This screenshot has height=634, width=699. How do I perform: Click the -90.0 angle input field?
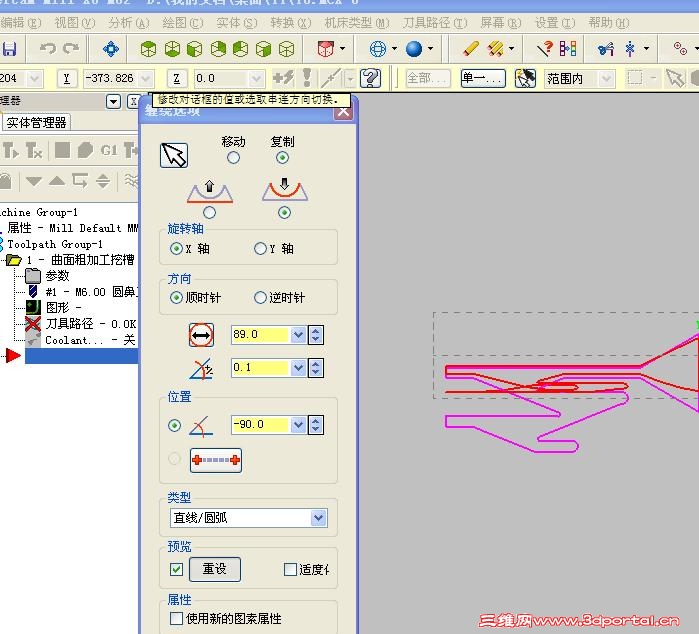pyautogui.click(x=261, y=425)
